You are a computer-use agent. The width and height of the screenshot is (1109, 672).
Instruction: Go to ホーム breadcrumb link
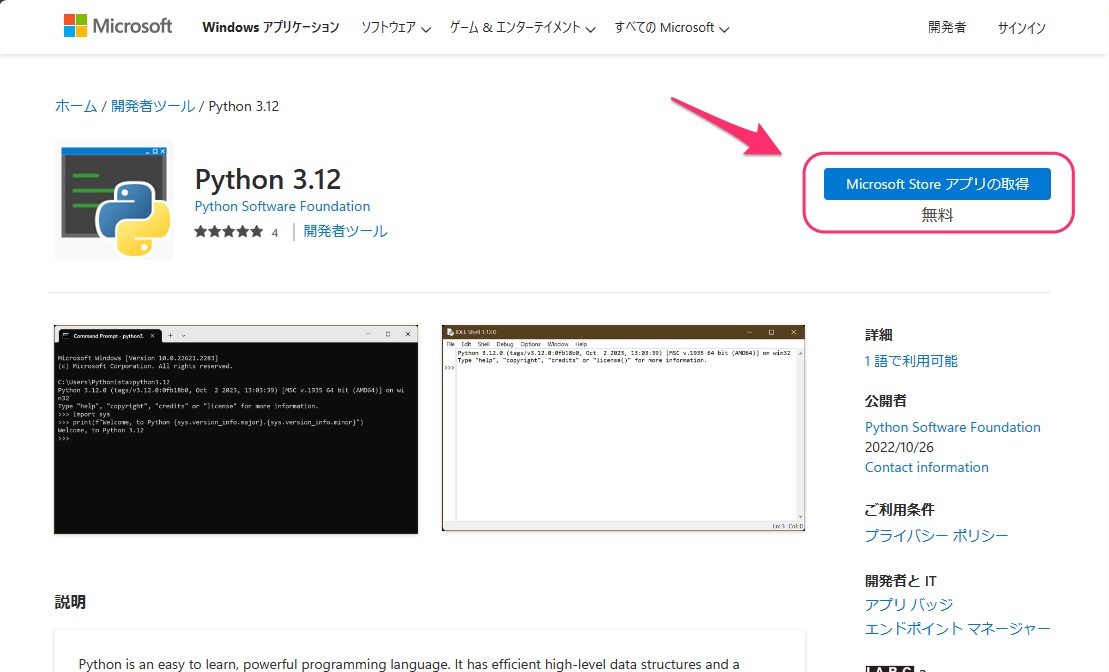(76, 106)
